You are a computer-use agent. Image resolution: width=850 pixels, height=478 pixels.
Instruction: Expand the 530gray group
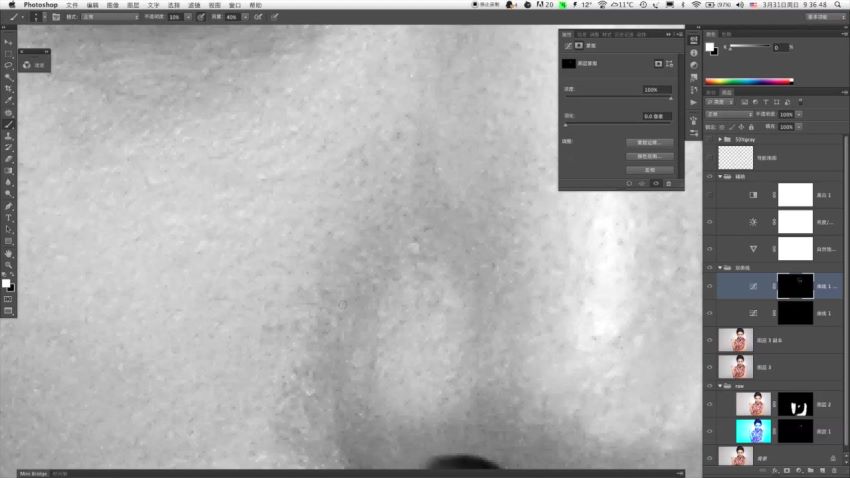[x=720, y=139]
